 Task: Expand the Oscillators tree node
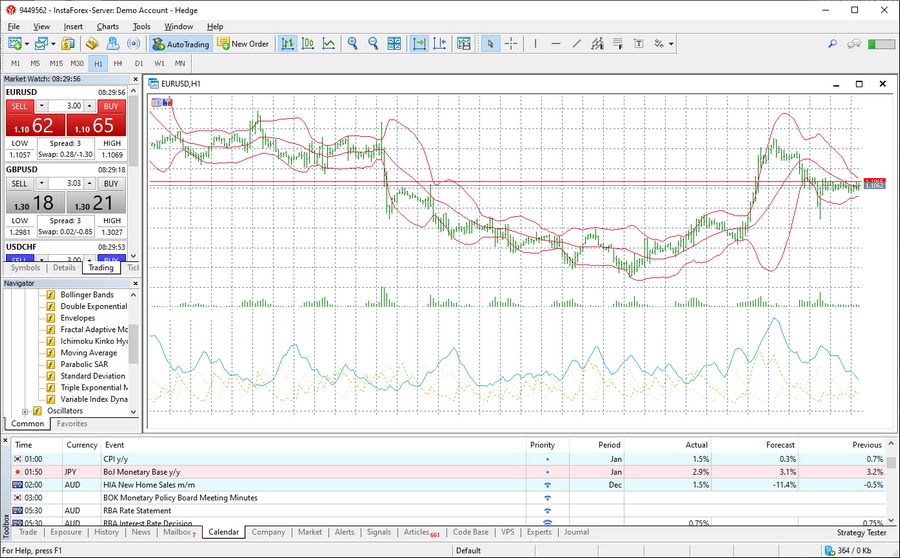pos(24,411)
